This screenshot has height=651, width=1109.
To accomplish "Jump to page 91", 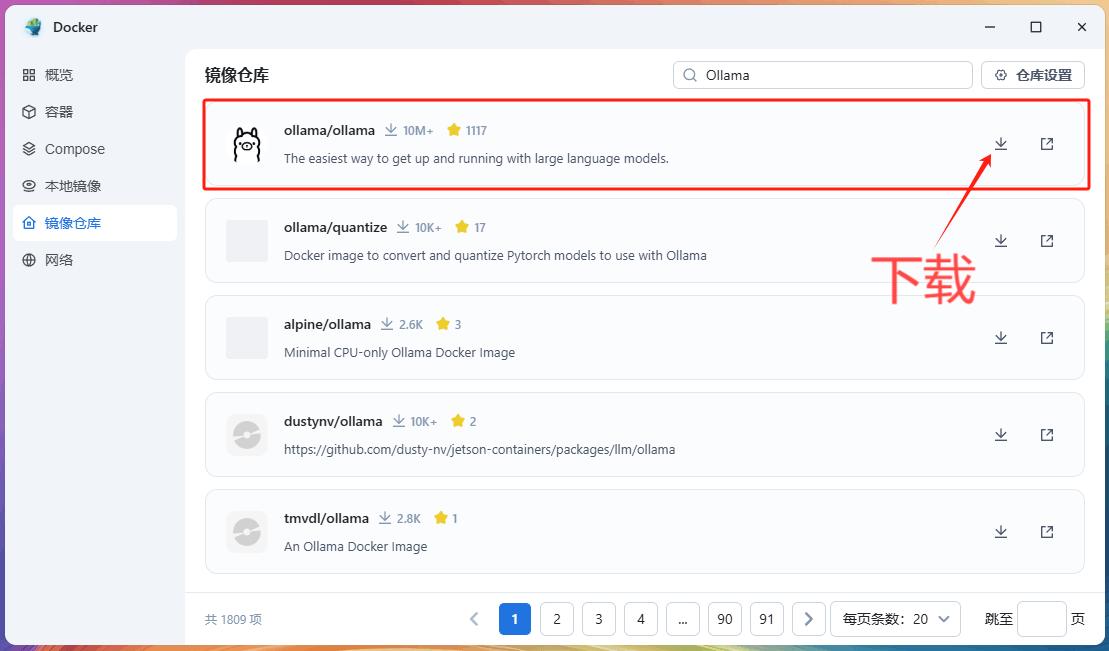I will 766,619.
